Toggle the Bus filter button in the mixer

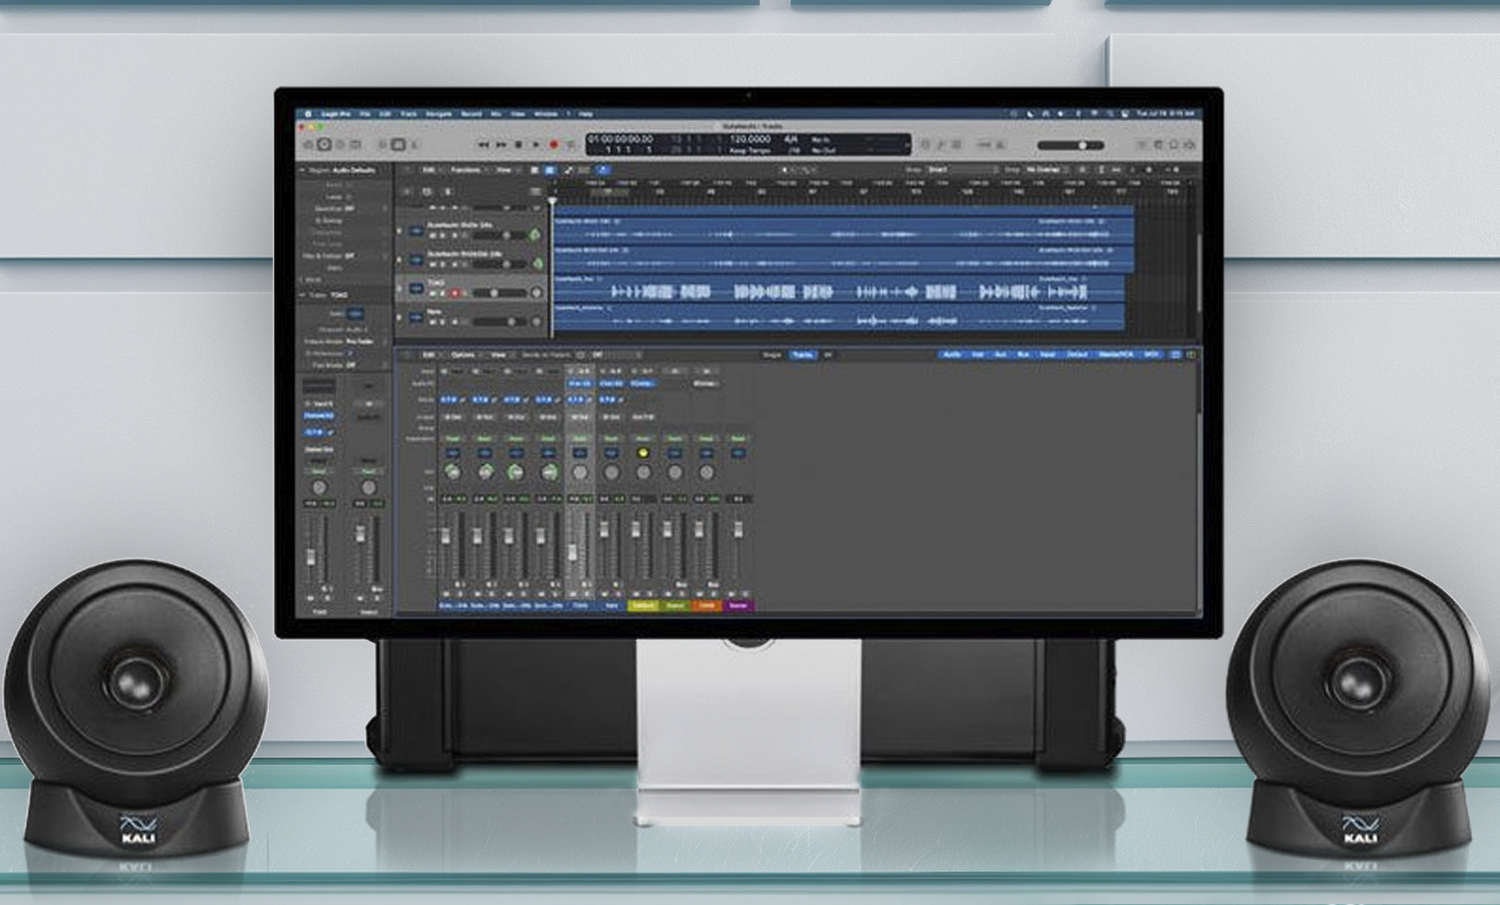[x=1023, y=355]
